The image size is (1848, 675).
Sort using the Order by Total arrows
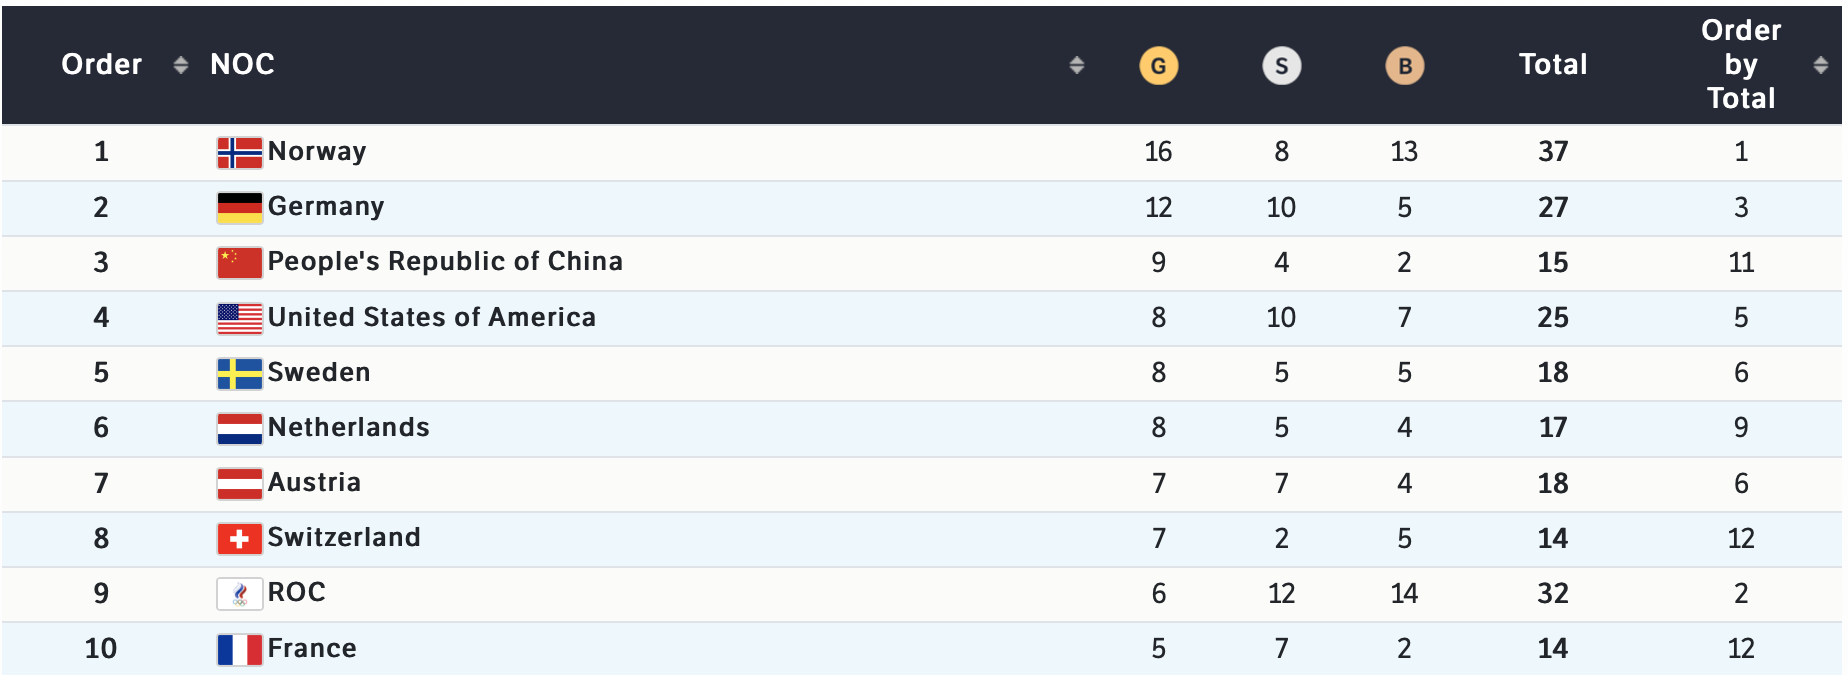tap(1820, 65)
